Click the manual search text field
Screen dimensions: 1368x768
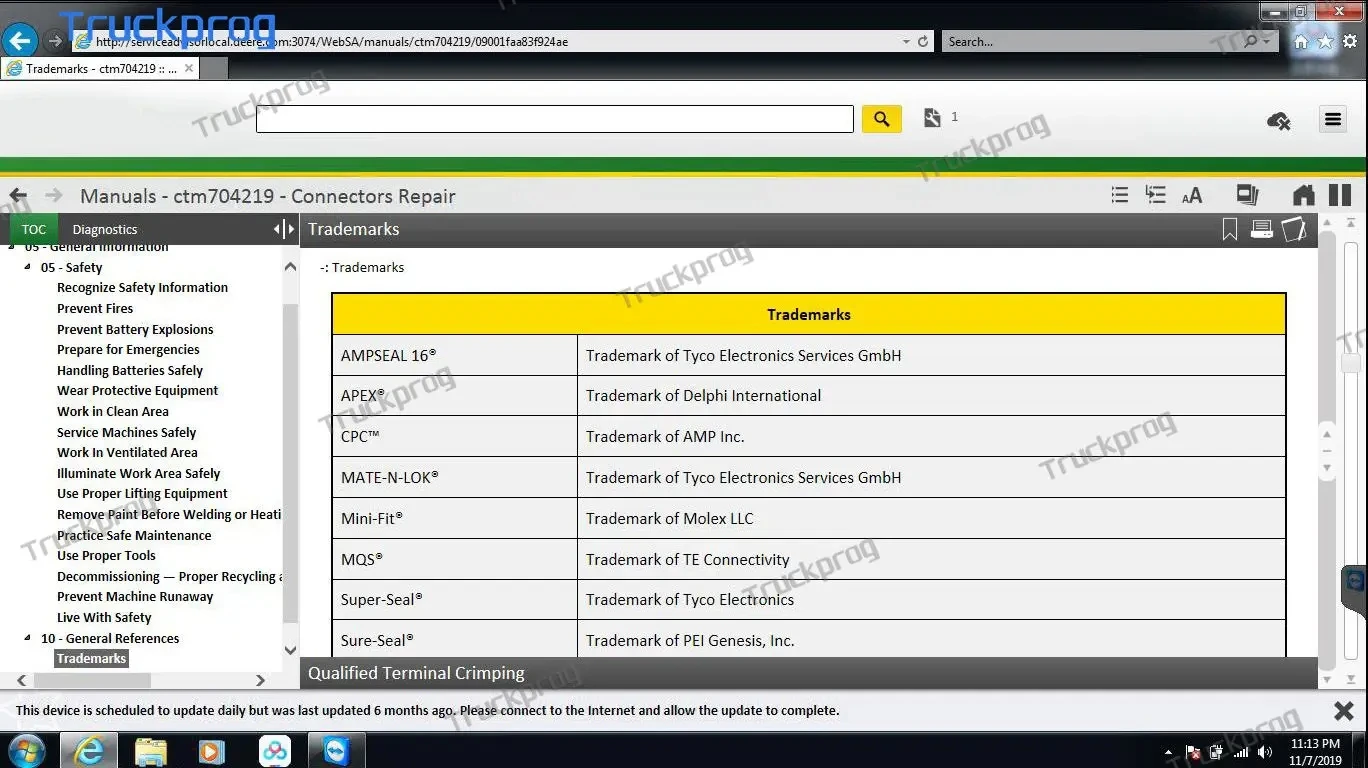(554, 119)
